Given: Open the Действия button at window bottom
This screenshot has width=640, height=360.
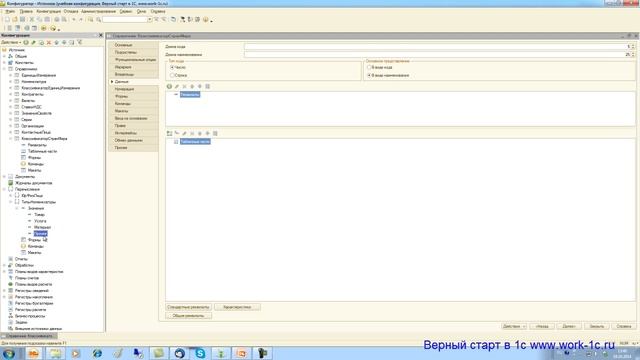Looking at the screenshot, I should (514, 327).
